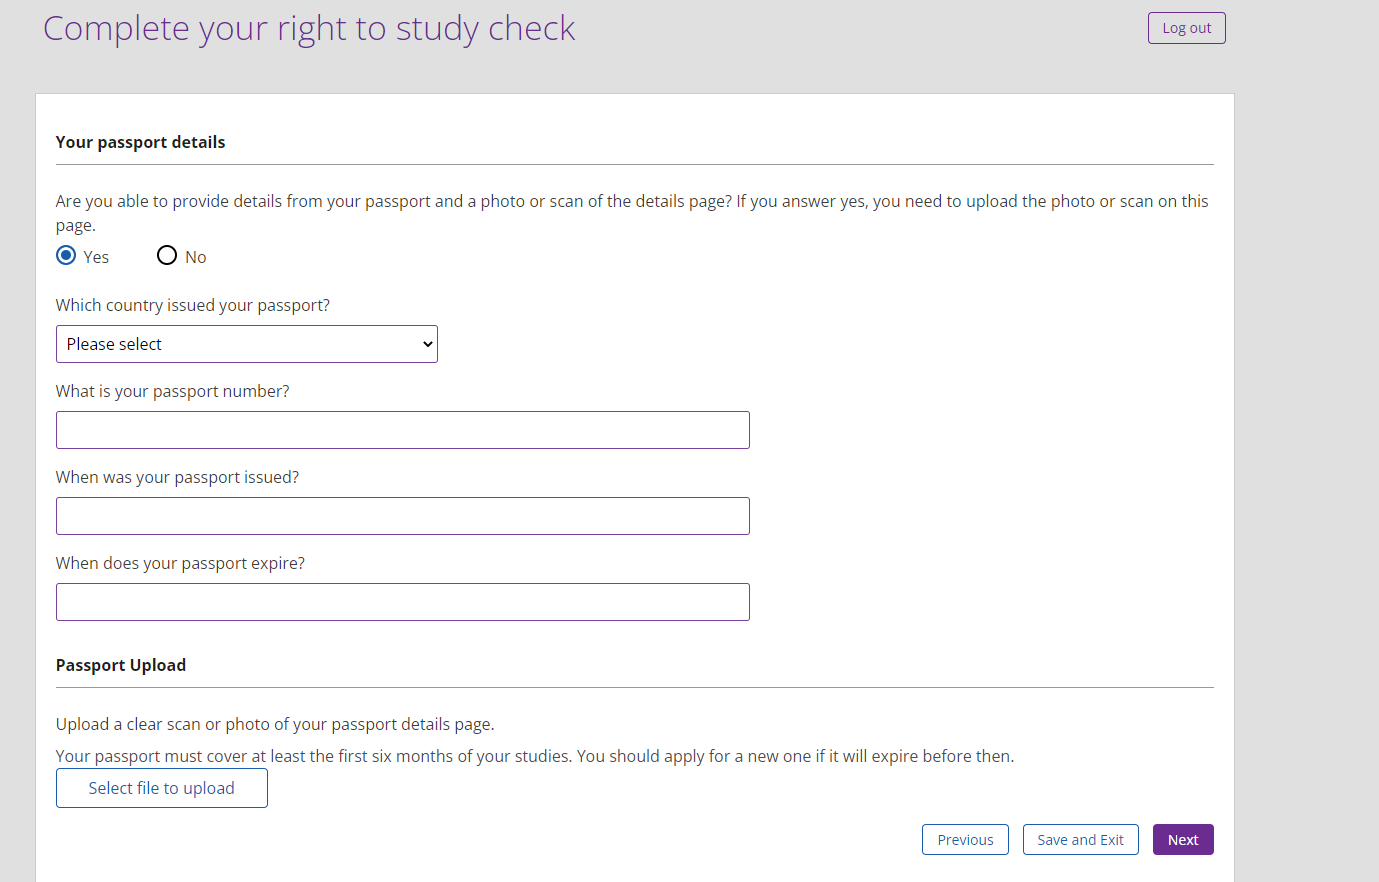Click 'When was your passport issued?' label

[x=177, y=477]
